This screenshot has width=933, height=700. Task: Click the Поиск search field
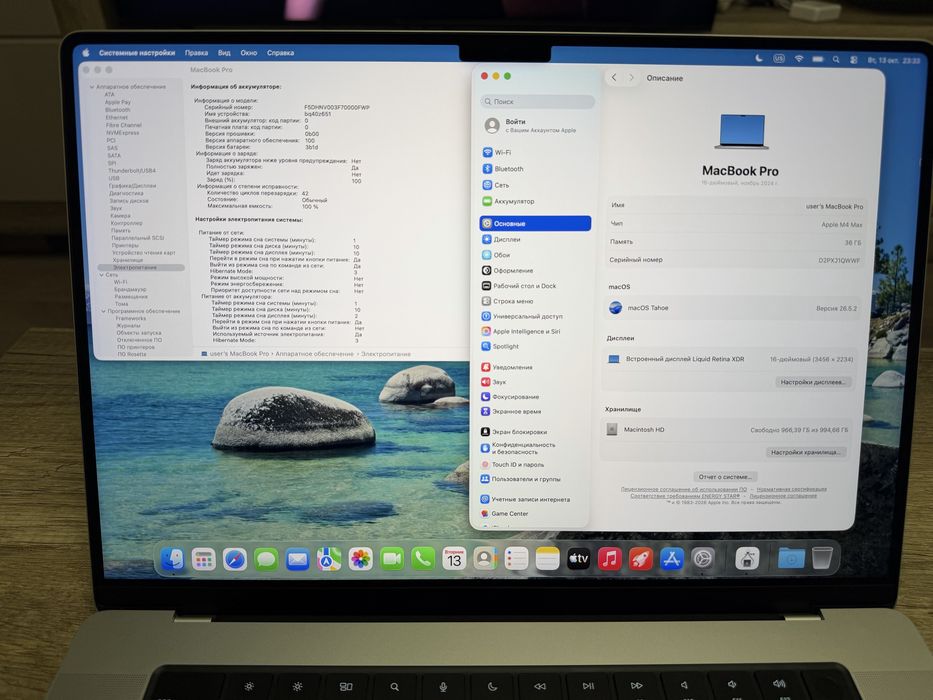click(x=537, y=101)
